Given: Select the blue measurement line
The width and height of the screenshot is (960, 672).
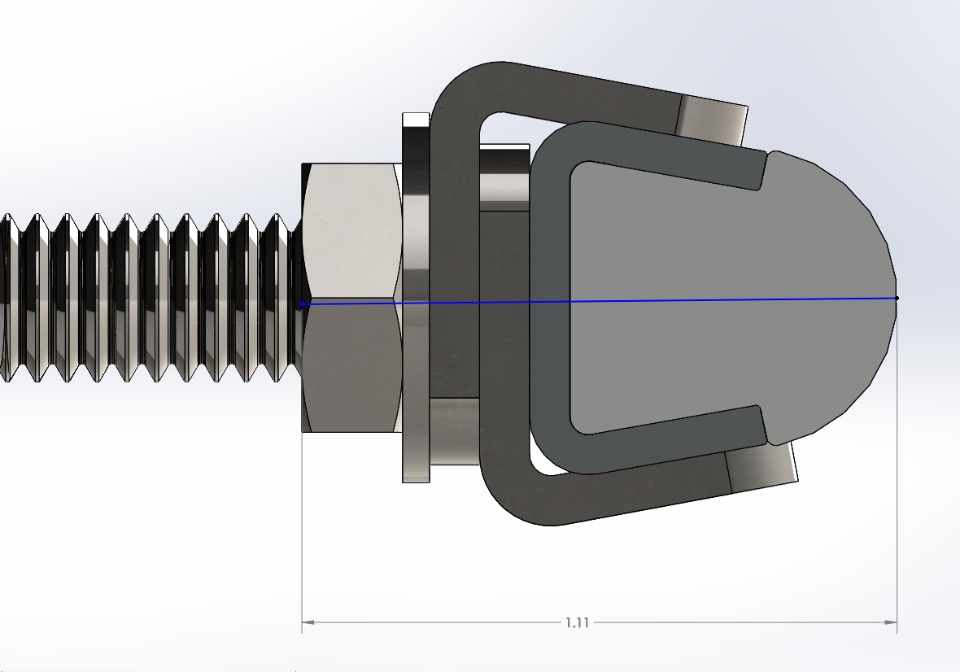Looking at the screenshot, I should [x=599, y=301].
